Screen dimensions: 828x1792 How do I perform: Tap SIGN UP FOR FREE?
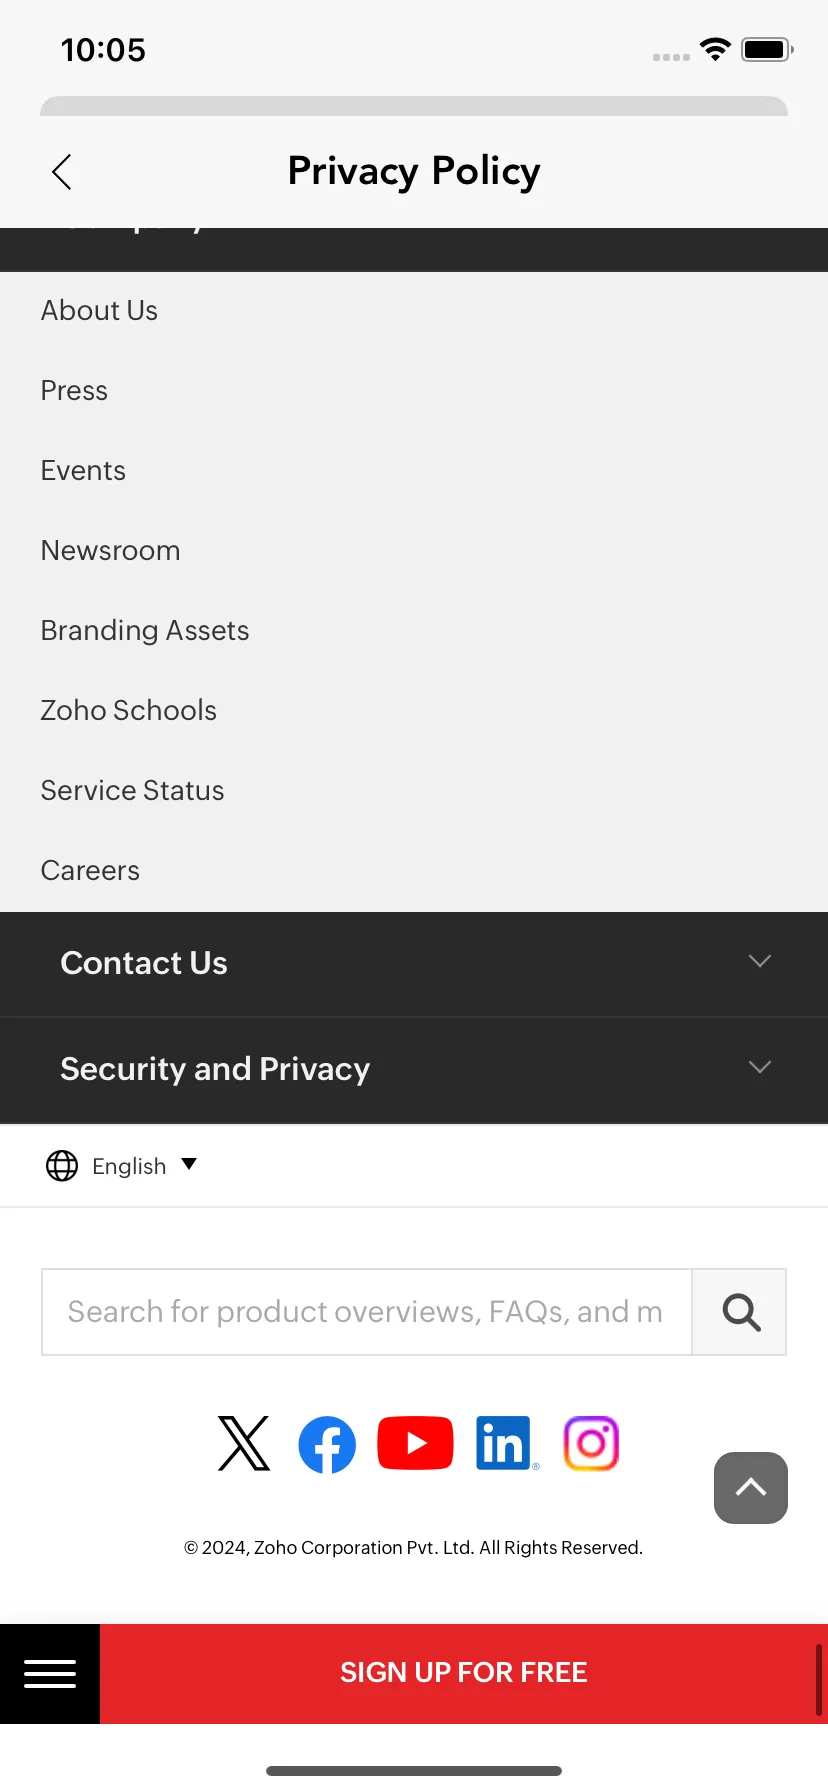[464, 1674]
